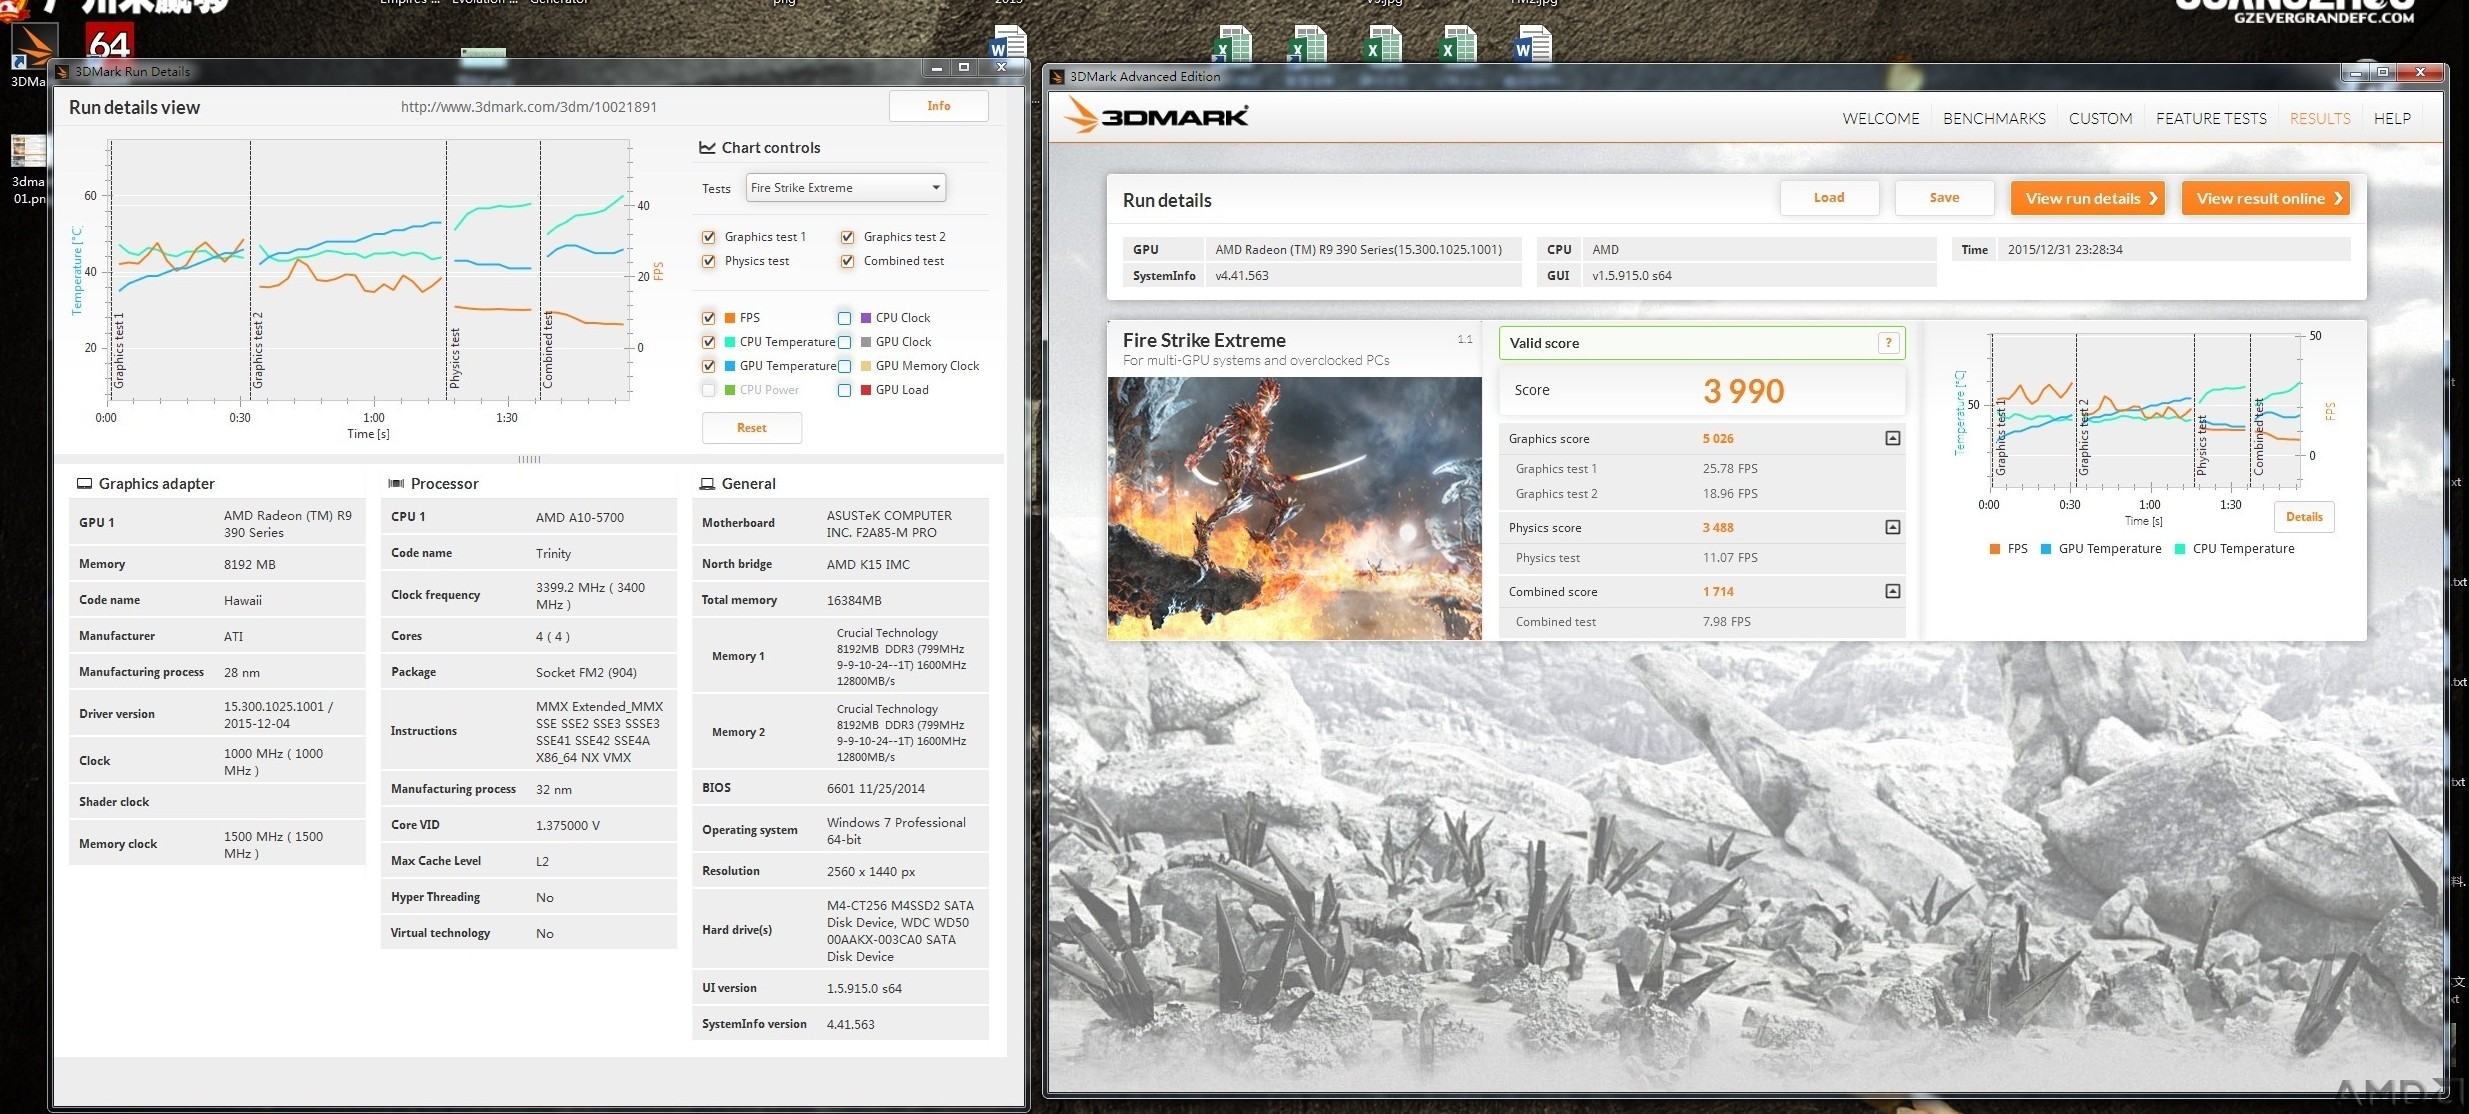Open the rightmost Excel file desktop icon
Image resolution: width=2469 pixels, height=1114 pixels.
1458,44
